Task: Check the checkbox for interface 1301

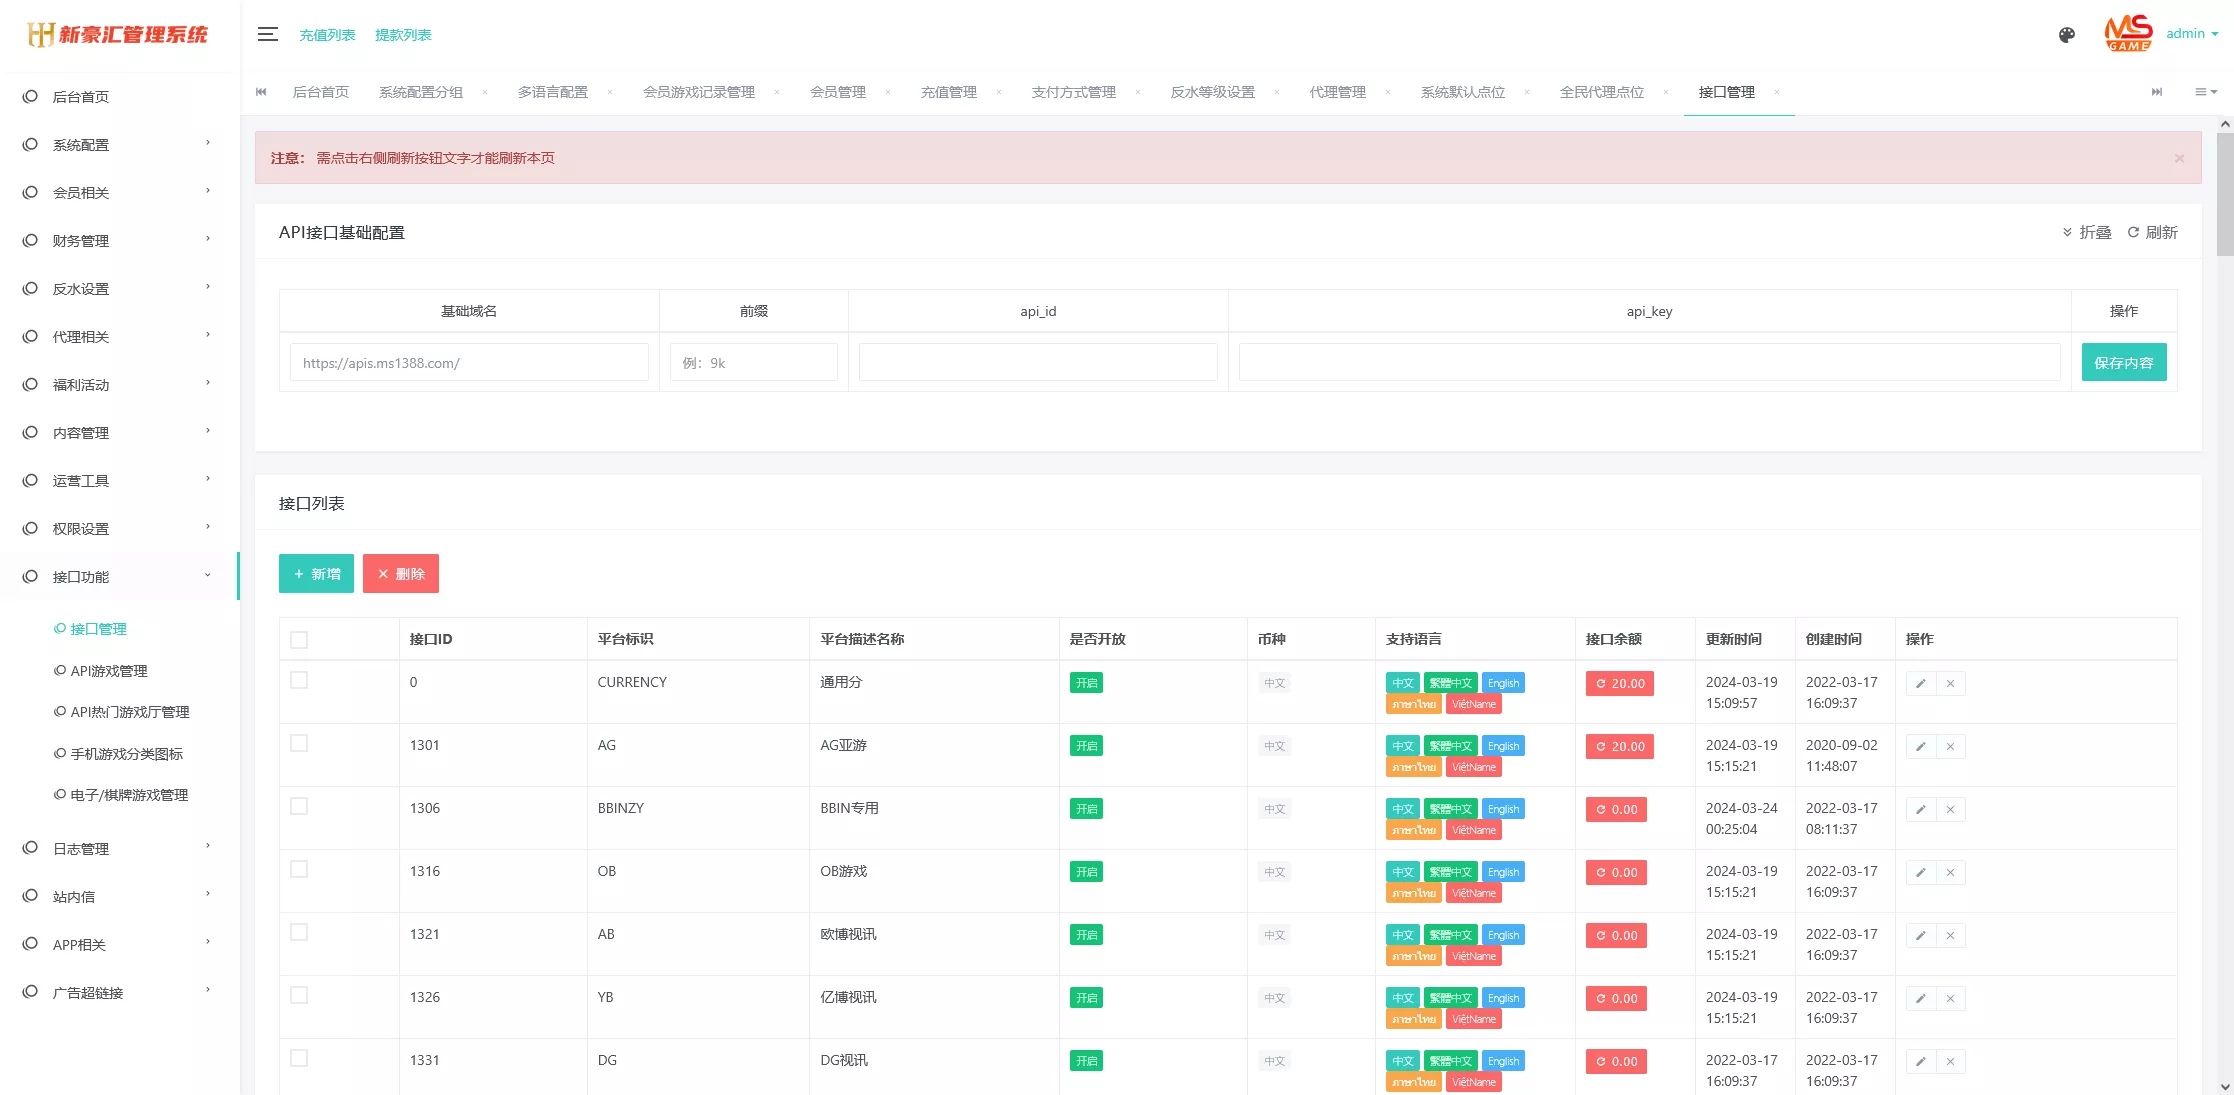Action: [x=299, y=743]
